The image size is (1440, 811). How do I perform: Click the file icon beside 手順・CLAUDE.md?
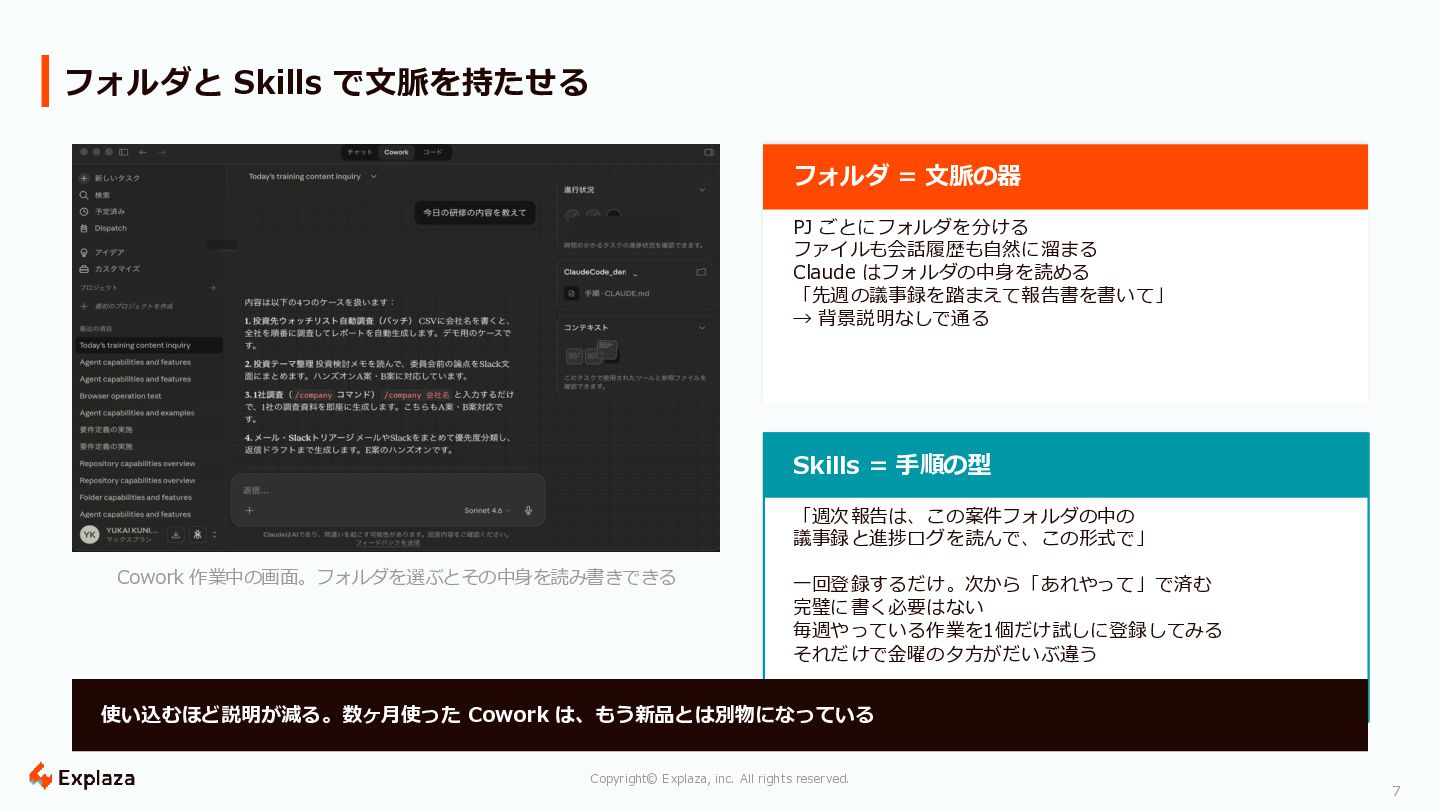point(571,293)
